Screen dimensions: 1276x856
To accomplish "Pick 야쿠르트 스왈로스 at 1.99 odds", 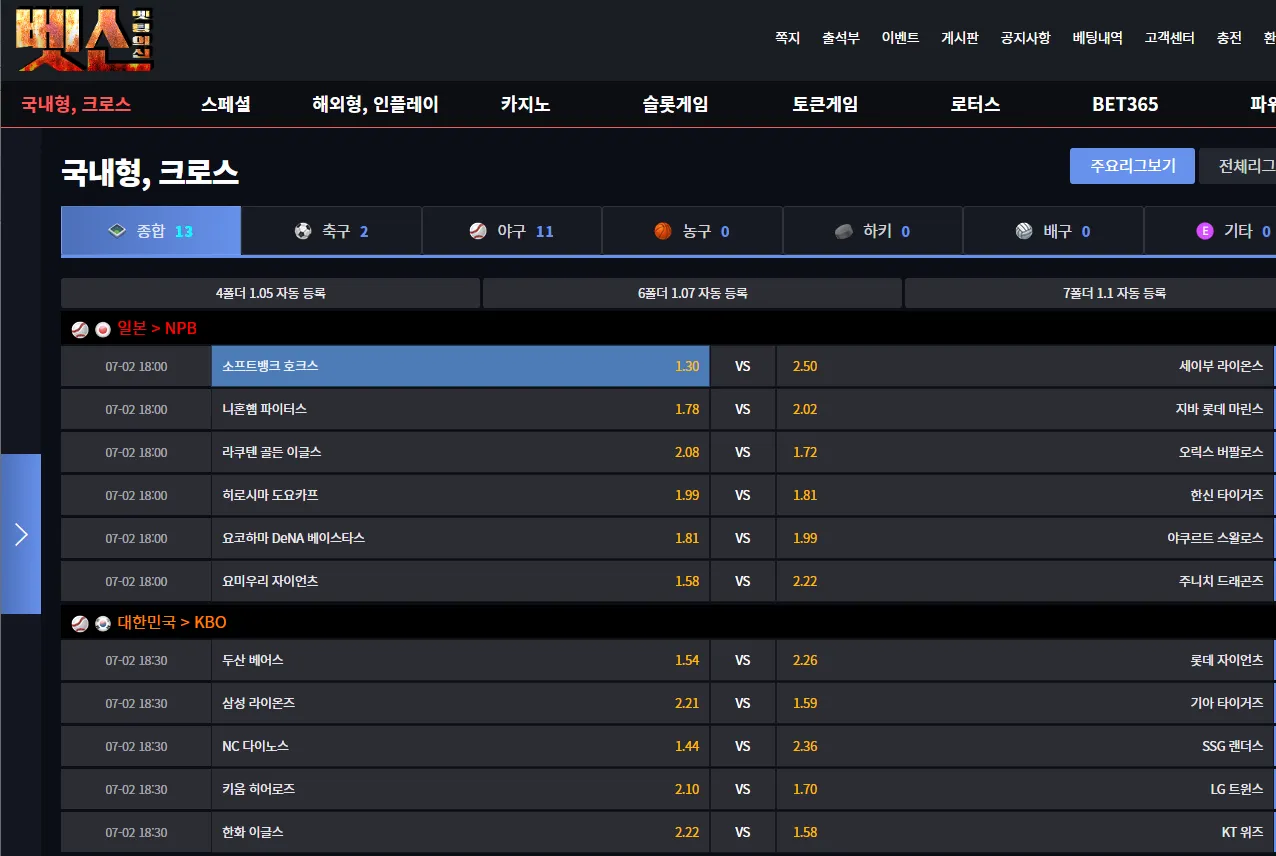I will (x=1026, y=538).
